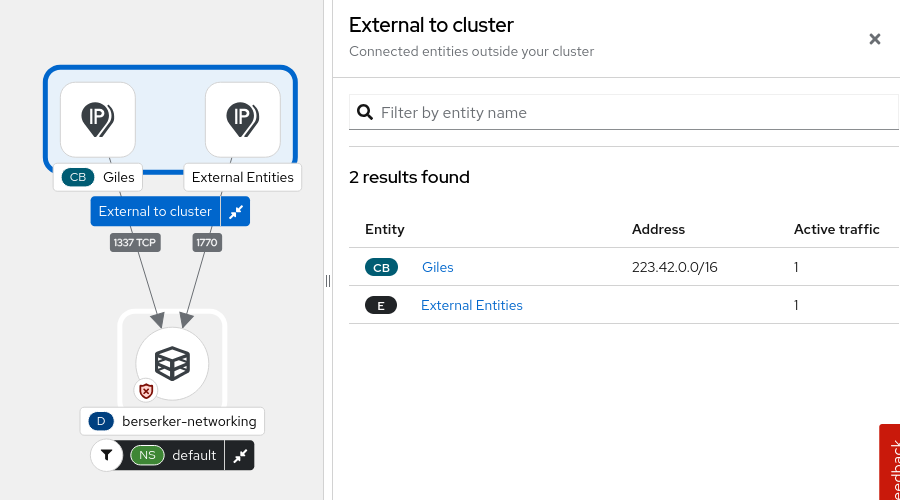The height and width of the screenshot is (500, 900).
Task: Click the CB badge beside Giles in table
Action: [x=381, y=267]
